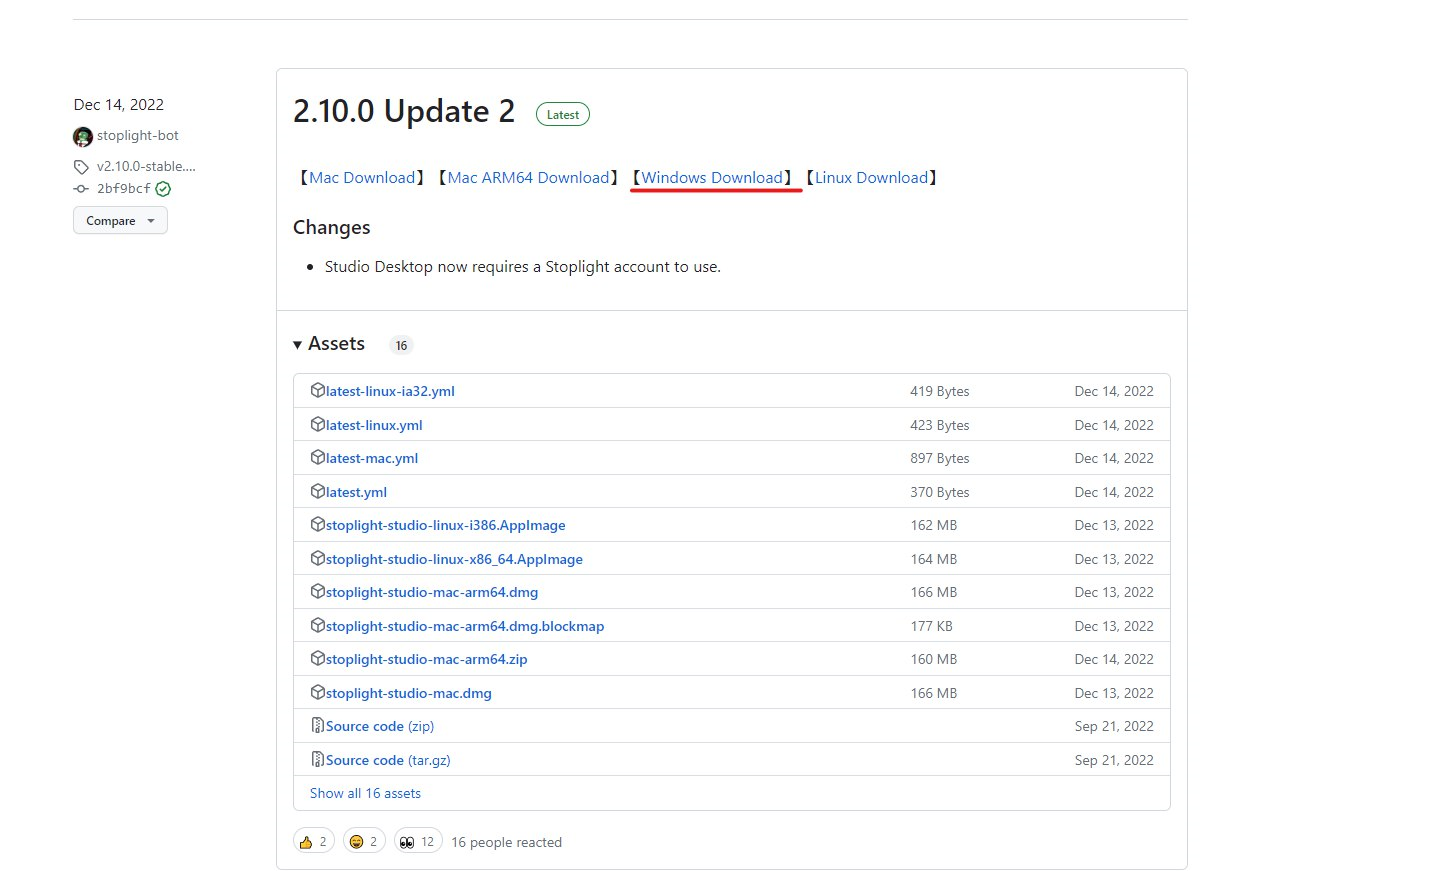This screenshot has height=871, width=1437.
Task: Click the '164 MB' size value
Action: click(934, 559)
